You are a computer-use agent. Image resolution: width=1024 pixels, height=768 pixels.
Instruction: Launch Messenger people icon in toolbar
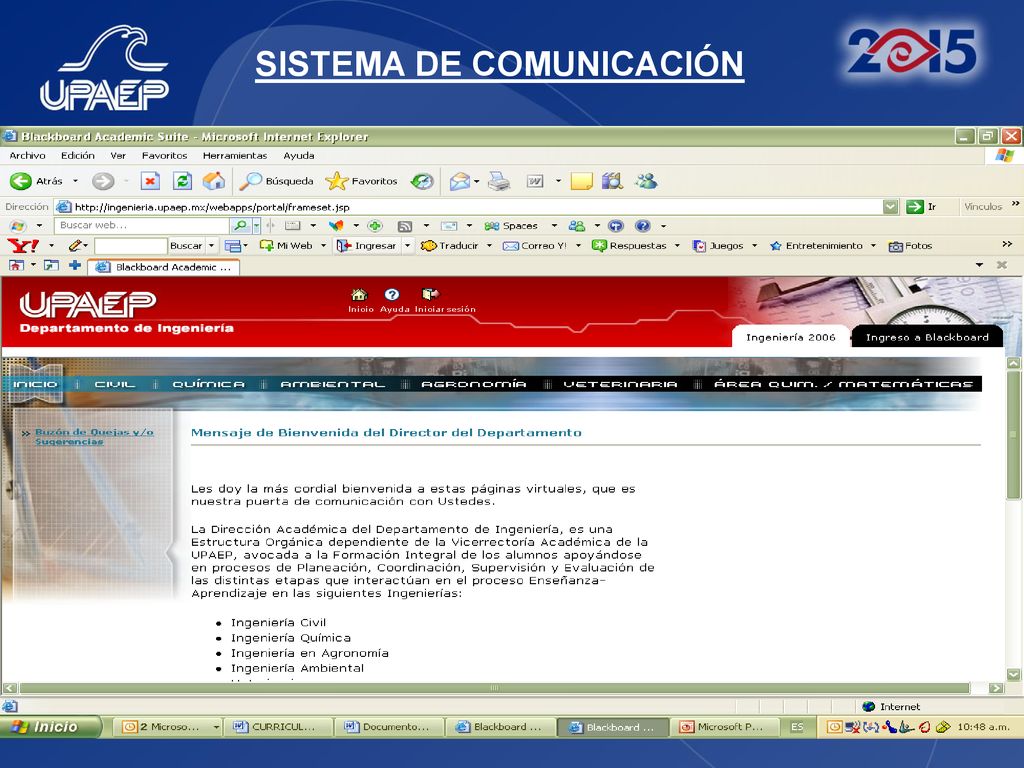tap(646, 181)
